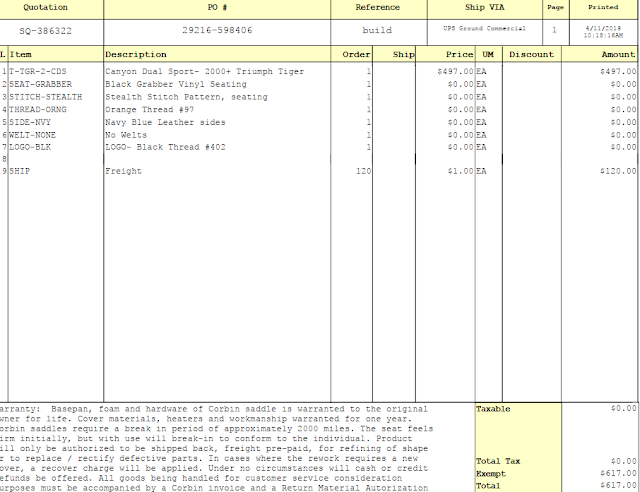Select item code SEAT-GRABBER
Image resolution: width=640 pixels, height=492 pixels.
40,84
